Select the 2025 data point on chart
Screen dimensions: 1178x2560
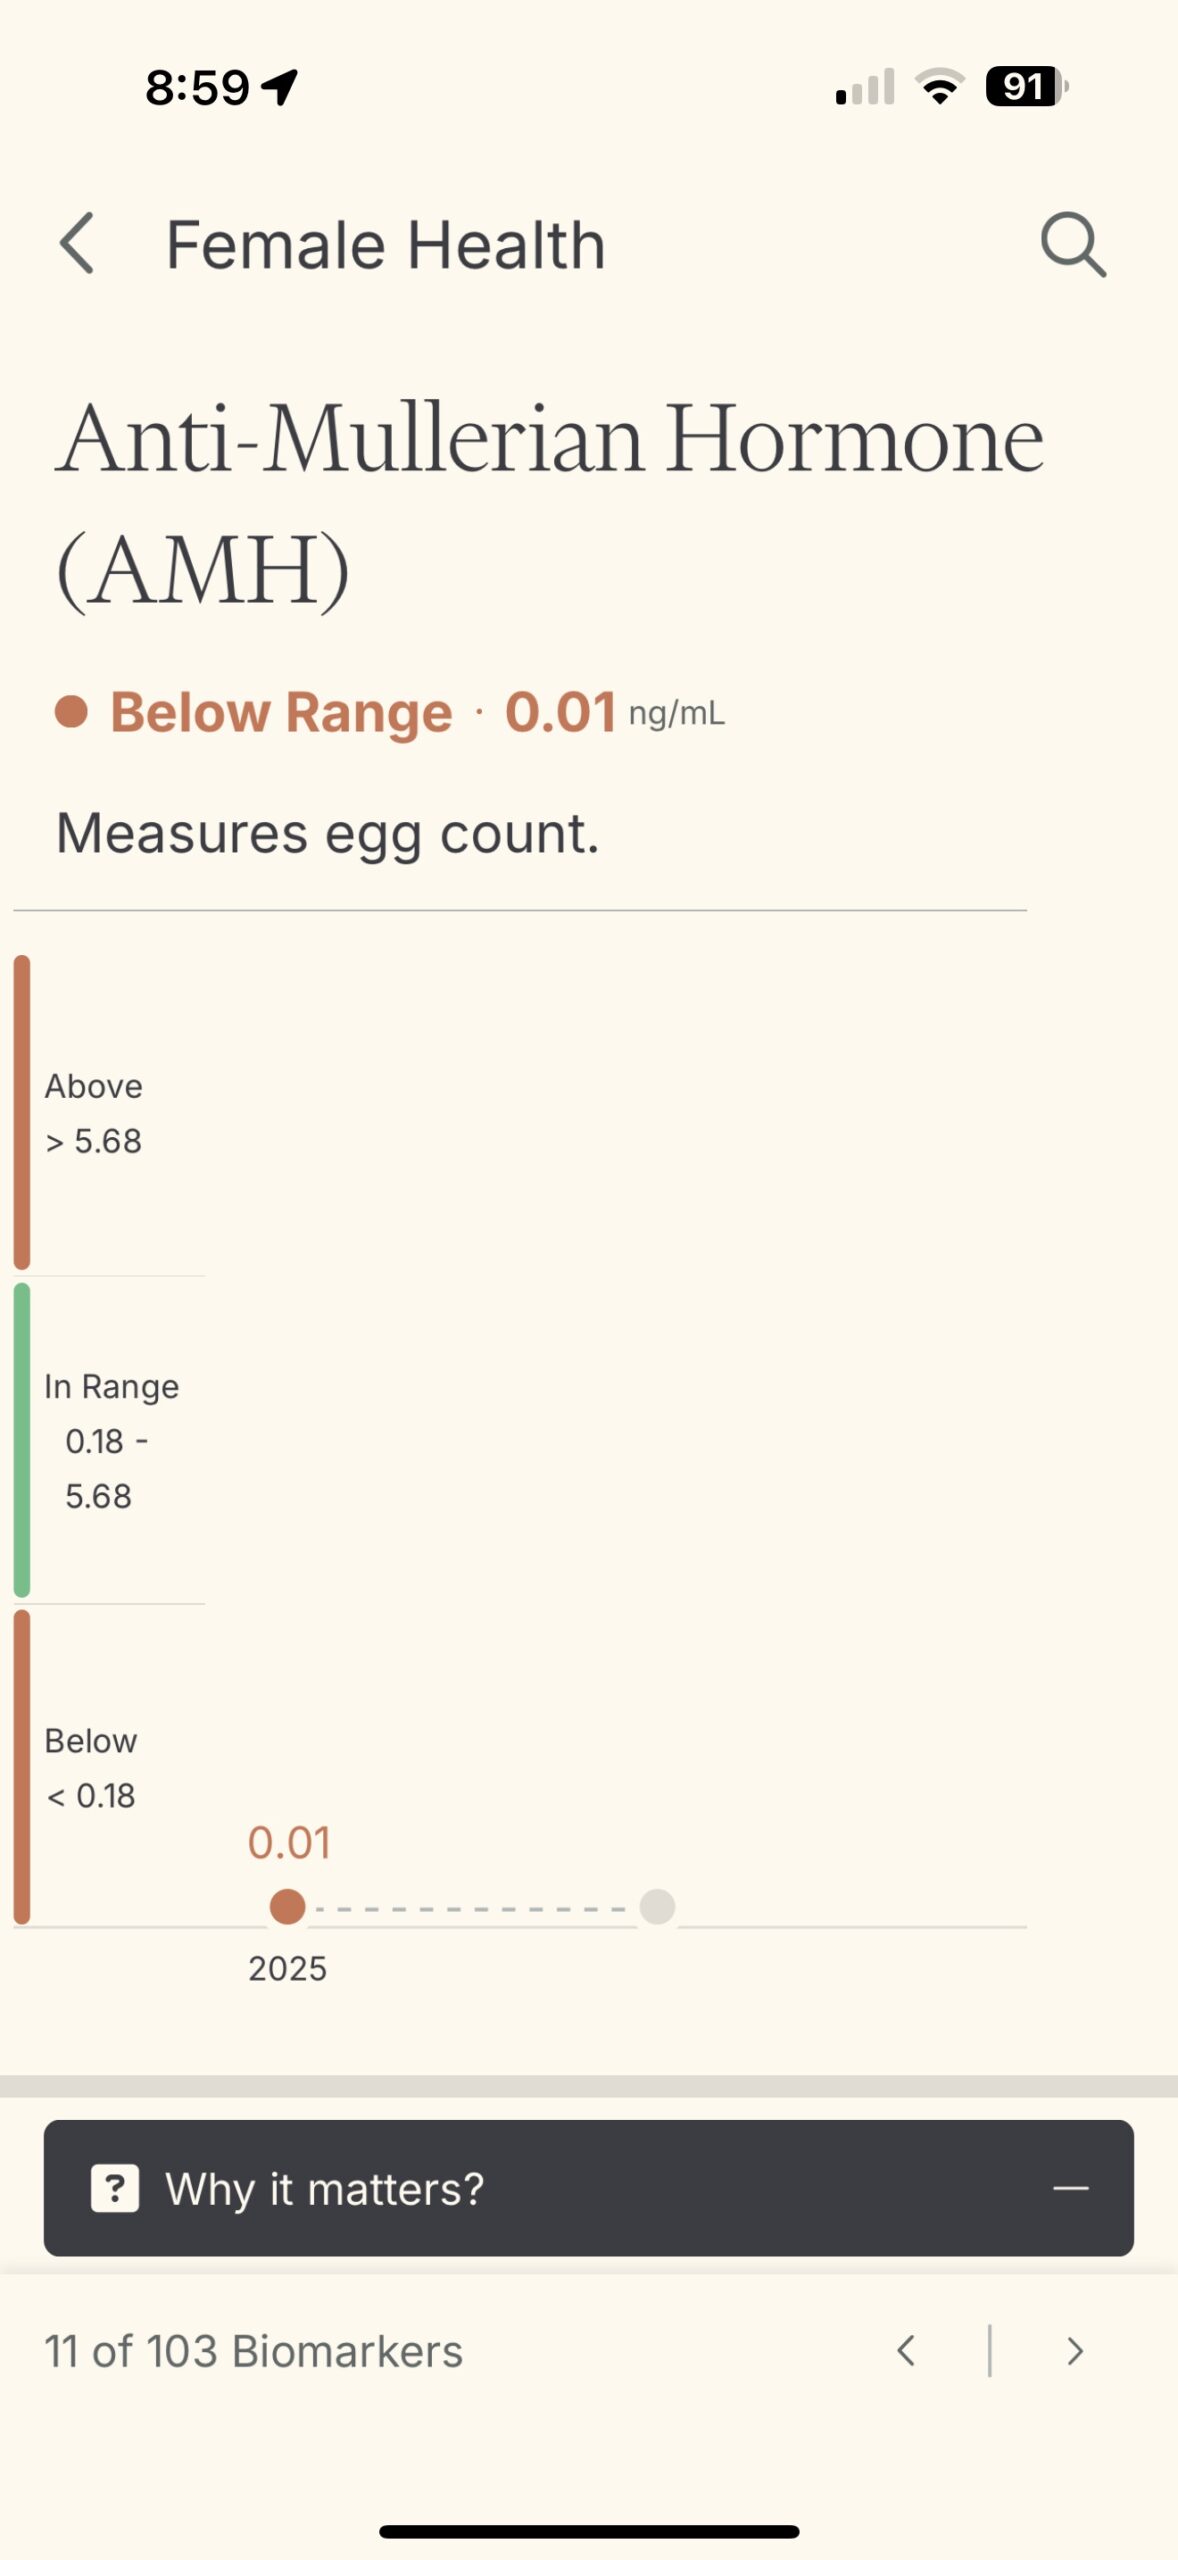(x=288, y=1907)
